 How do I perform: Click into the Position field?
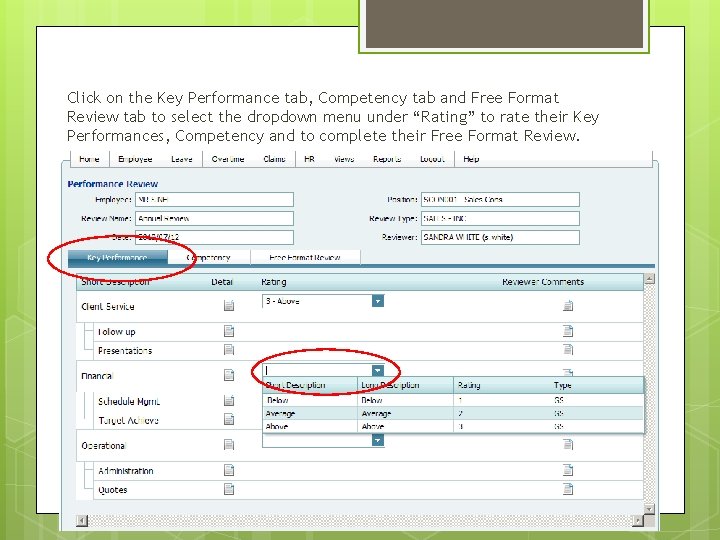[x=500, y=199]
